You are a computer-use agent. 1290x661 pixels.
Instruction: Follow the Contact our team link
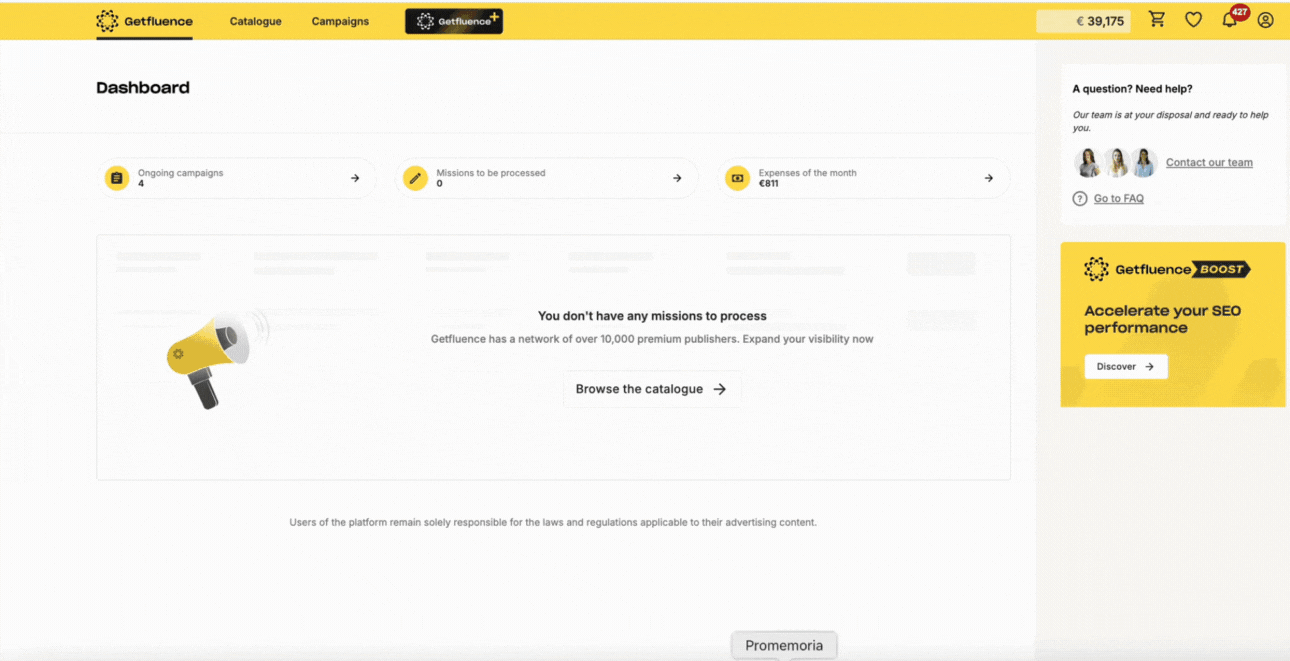tap(1209, 163)
